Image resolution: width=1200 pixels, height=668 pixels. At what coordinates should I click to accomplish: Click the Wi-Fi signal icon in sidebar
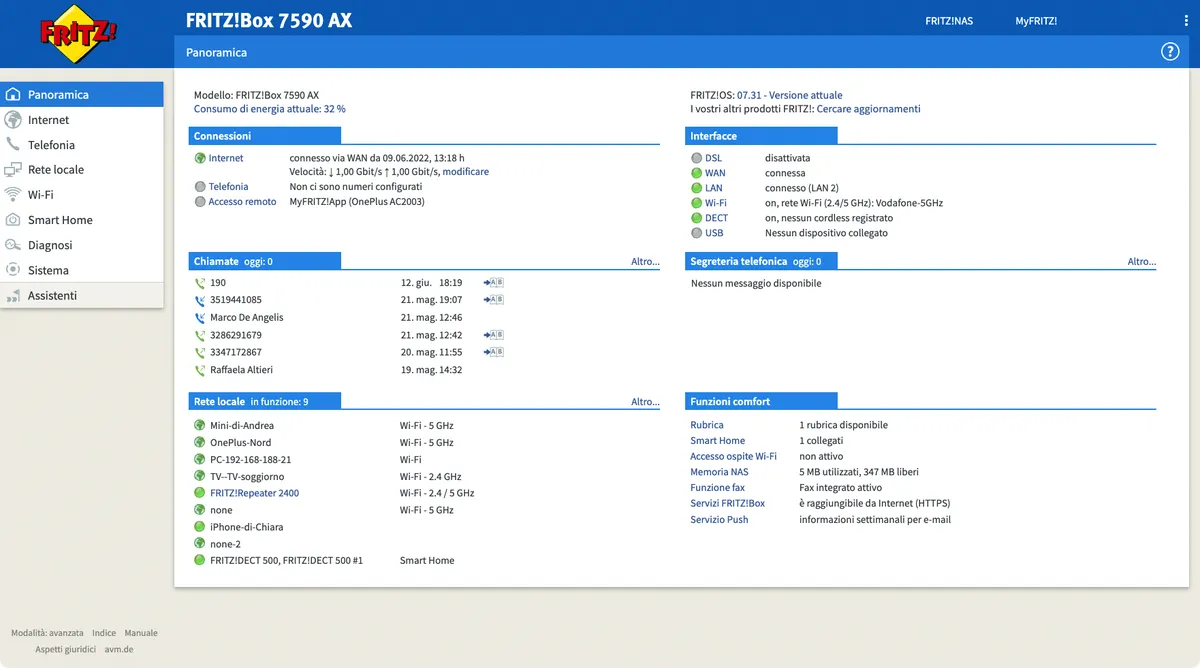(13, 195)
